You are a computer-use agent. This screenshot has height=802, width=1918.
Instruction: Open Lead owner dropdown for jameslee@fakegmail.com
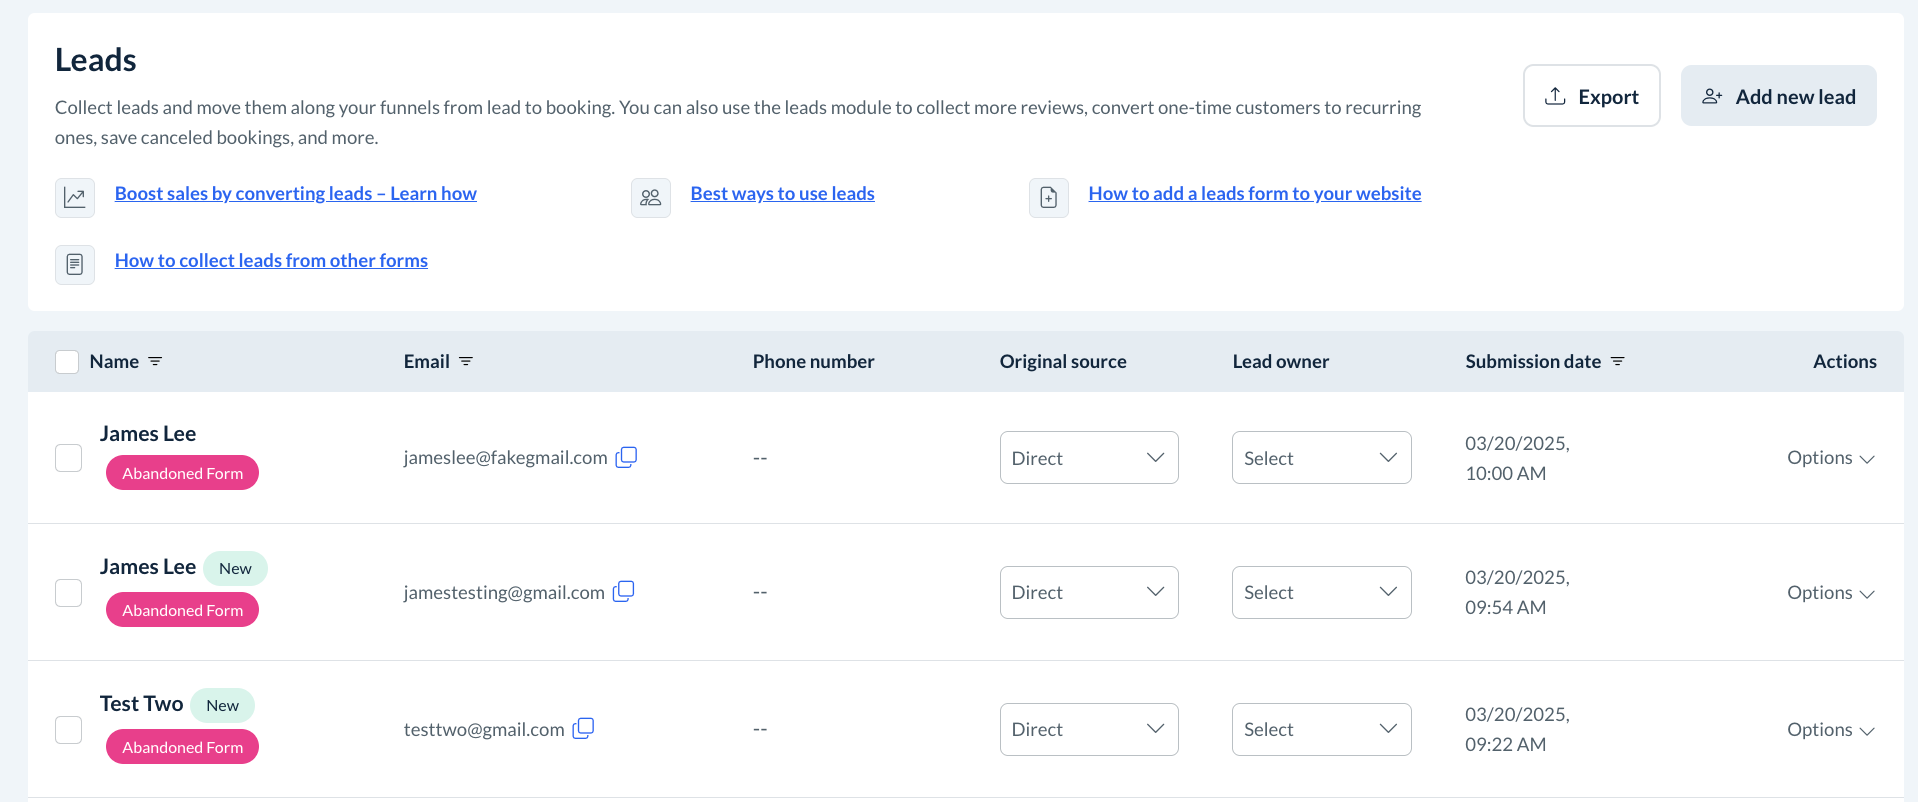tap(1321, 458)
